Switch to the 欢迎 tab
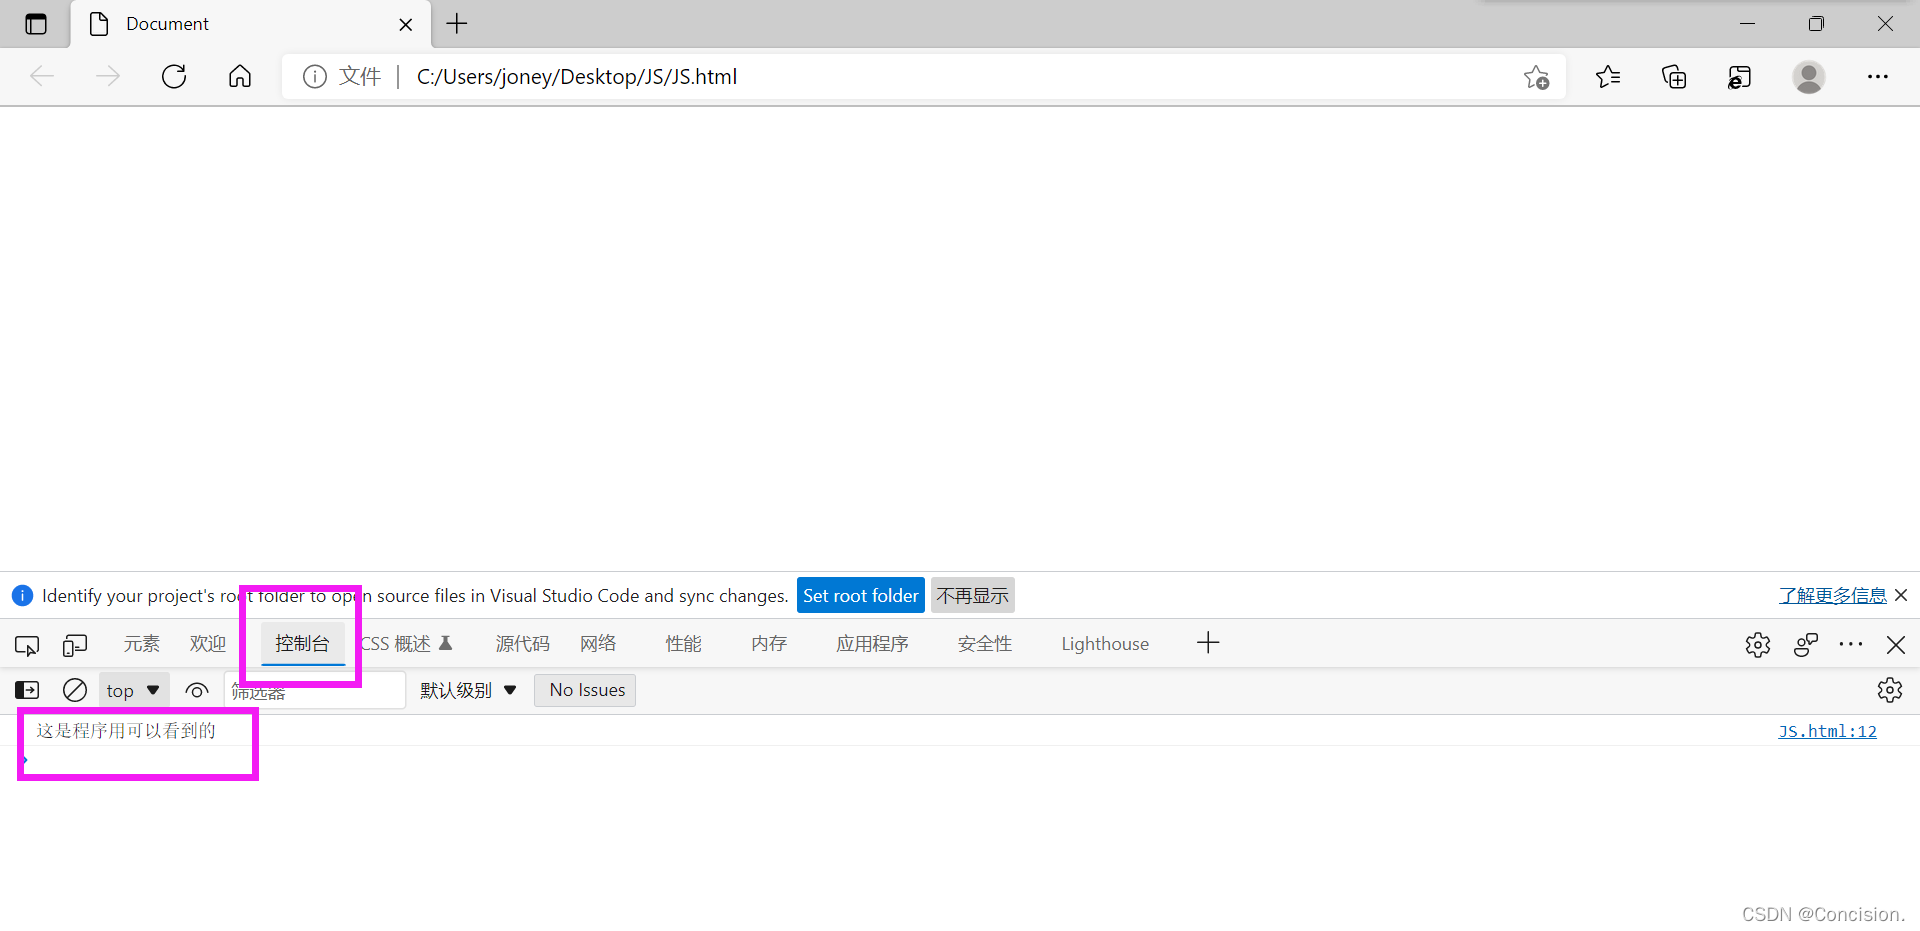This screenshot has width=1920, height=931. pyautogui.click(x=208, y=643)
